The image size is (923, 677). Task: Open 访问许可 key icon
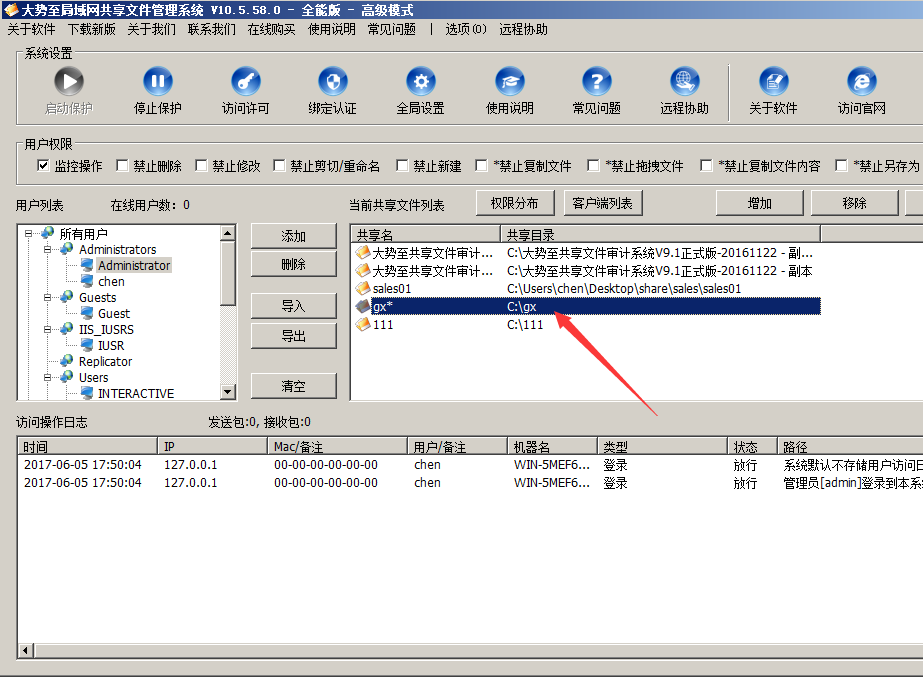coord(245,82)
